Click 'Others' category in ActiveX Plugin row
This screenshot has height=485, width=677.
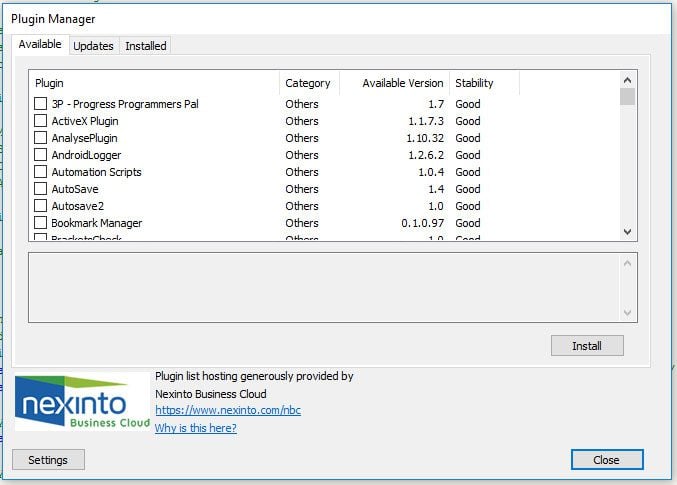(302, 121)
